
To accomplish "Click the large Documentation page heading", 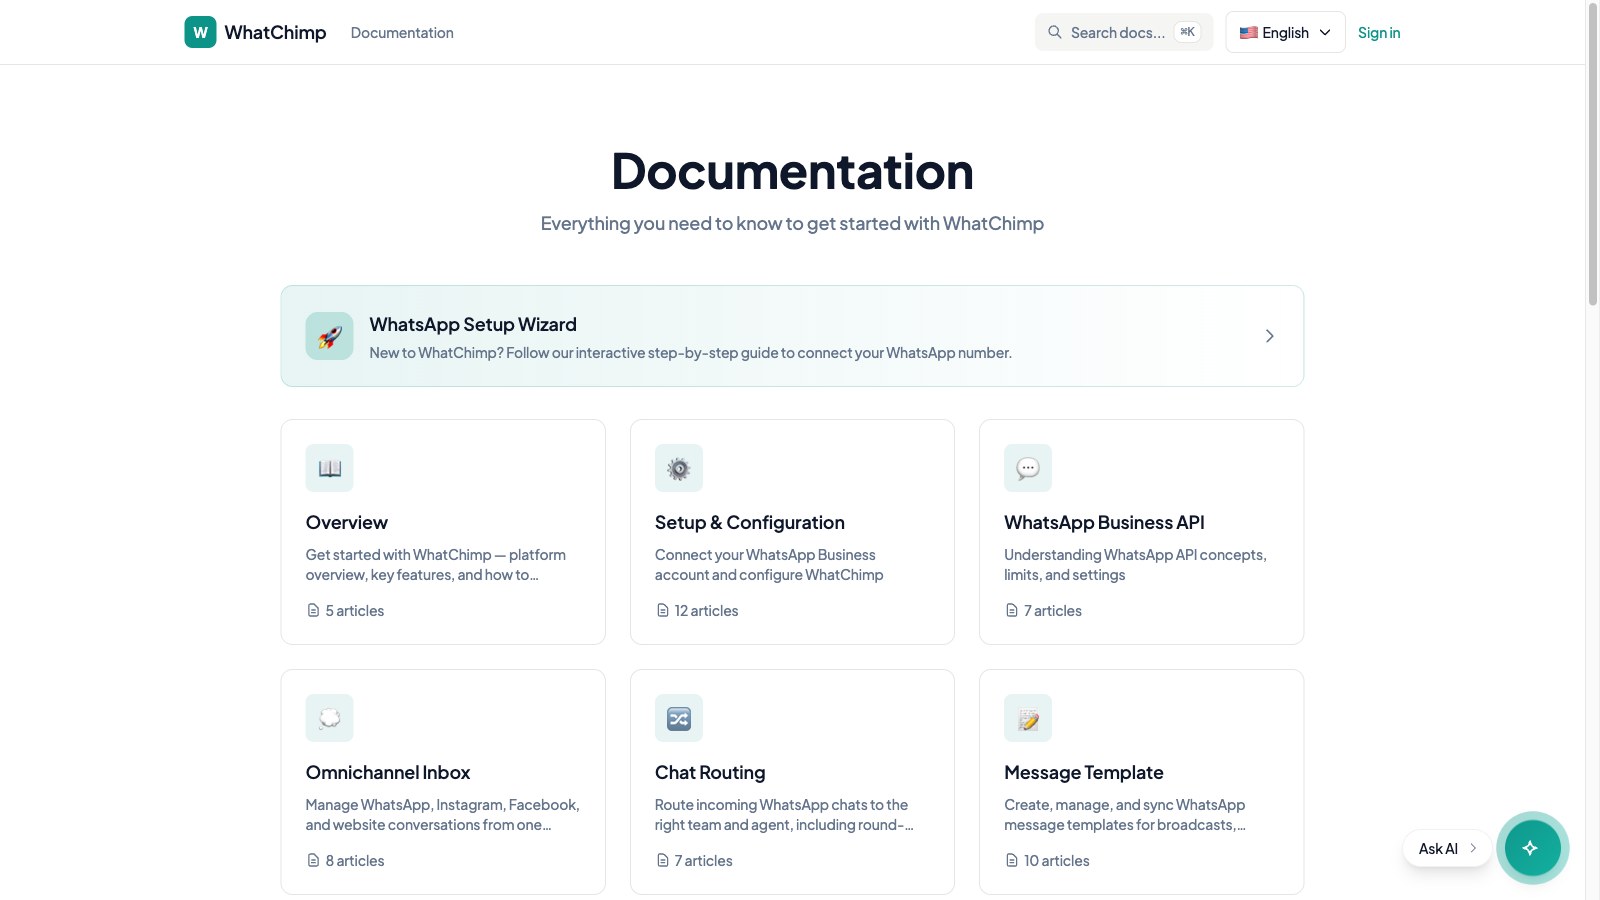I will (792, 171).
